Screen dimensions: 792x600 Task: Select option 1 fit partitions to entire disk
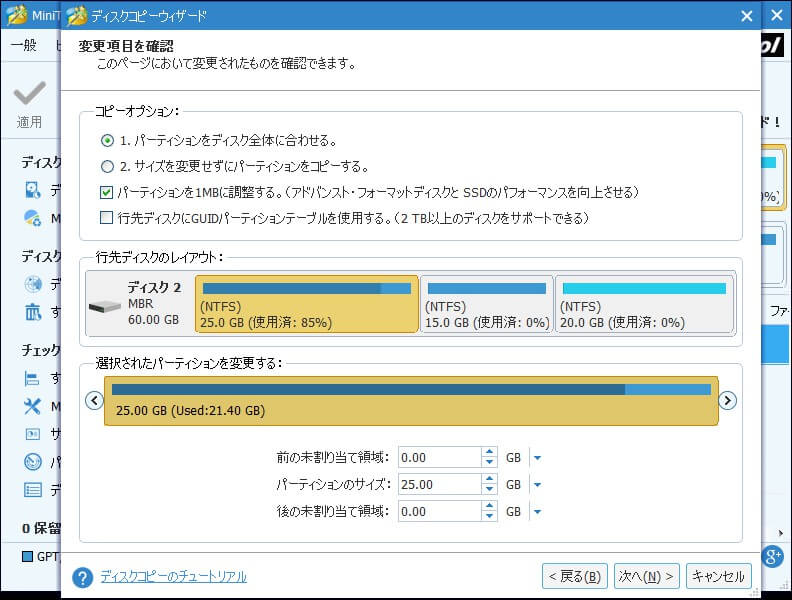(107, 140)
